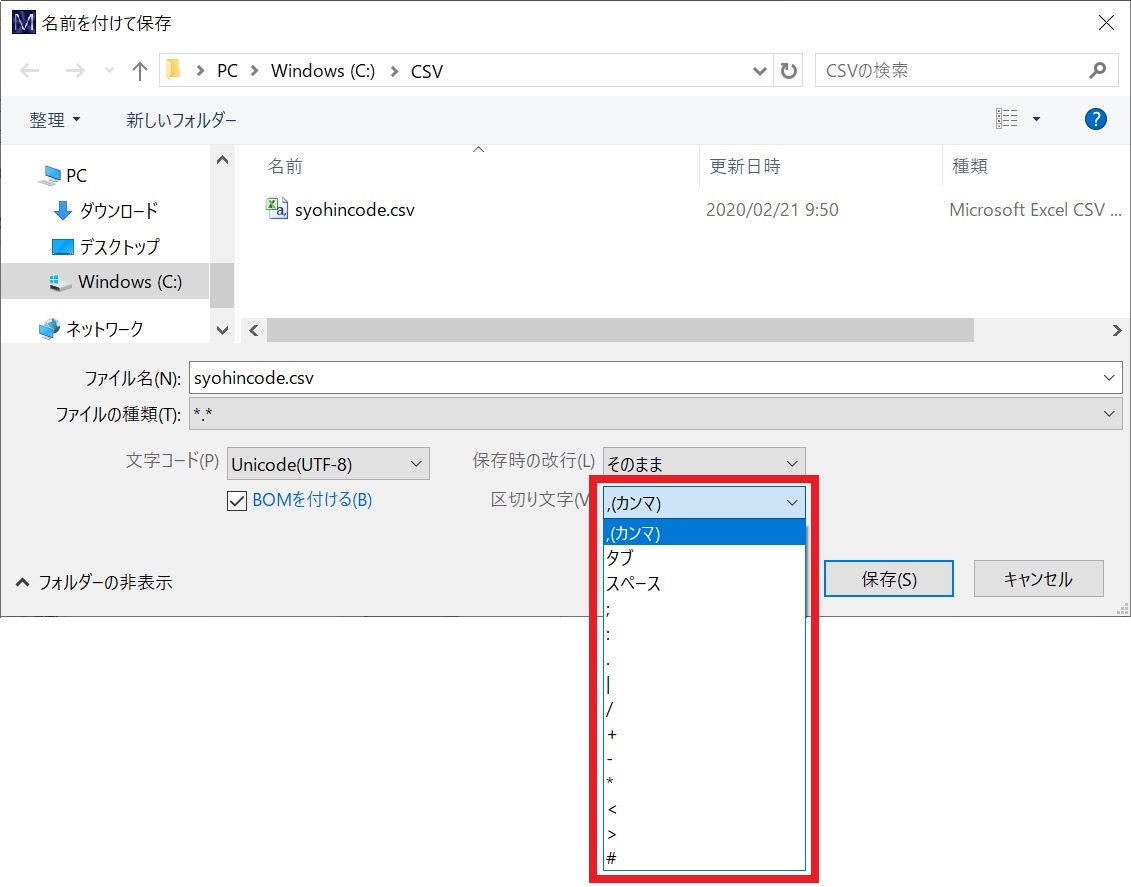Screen dimensions: 1131x887
Task: Pick the # delimiter option
Action: [612, 858]
